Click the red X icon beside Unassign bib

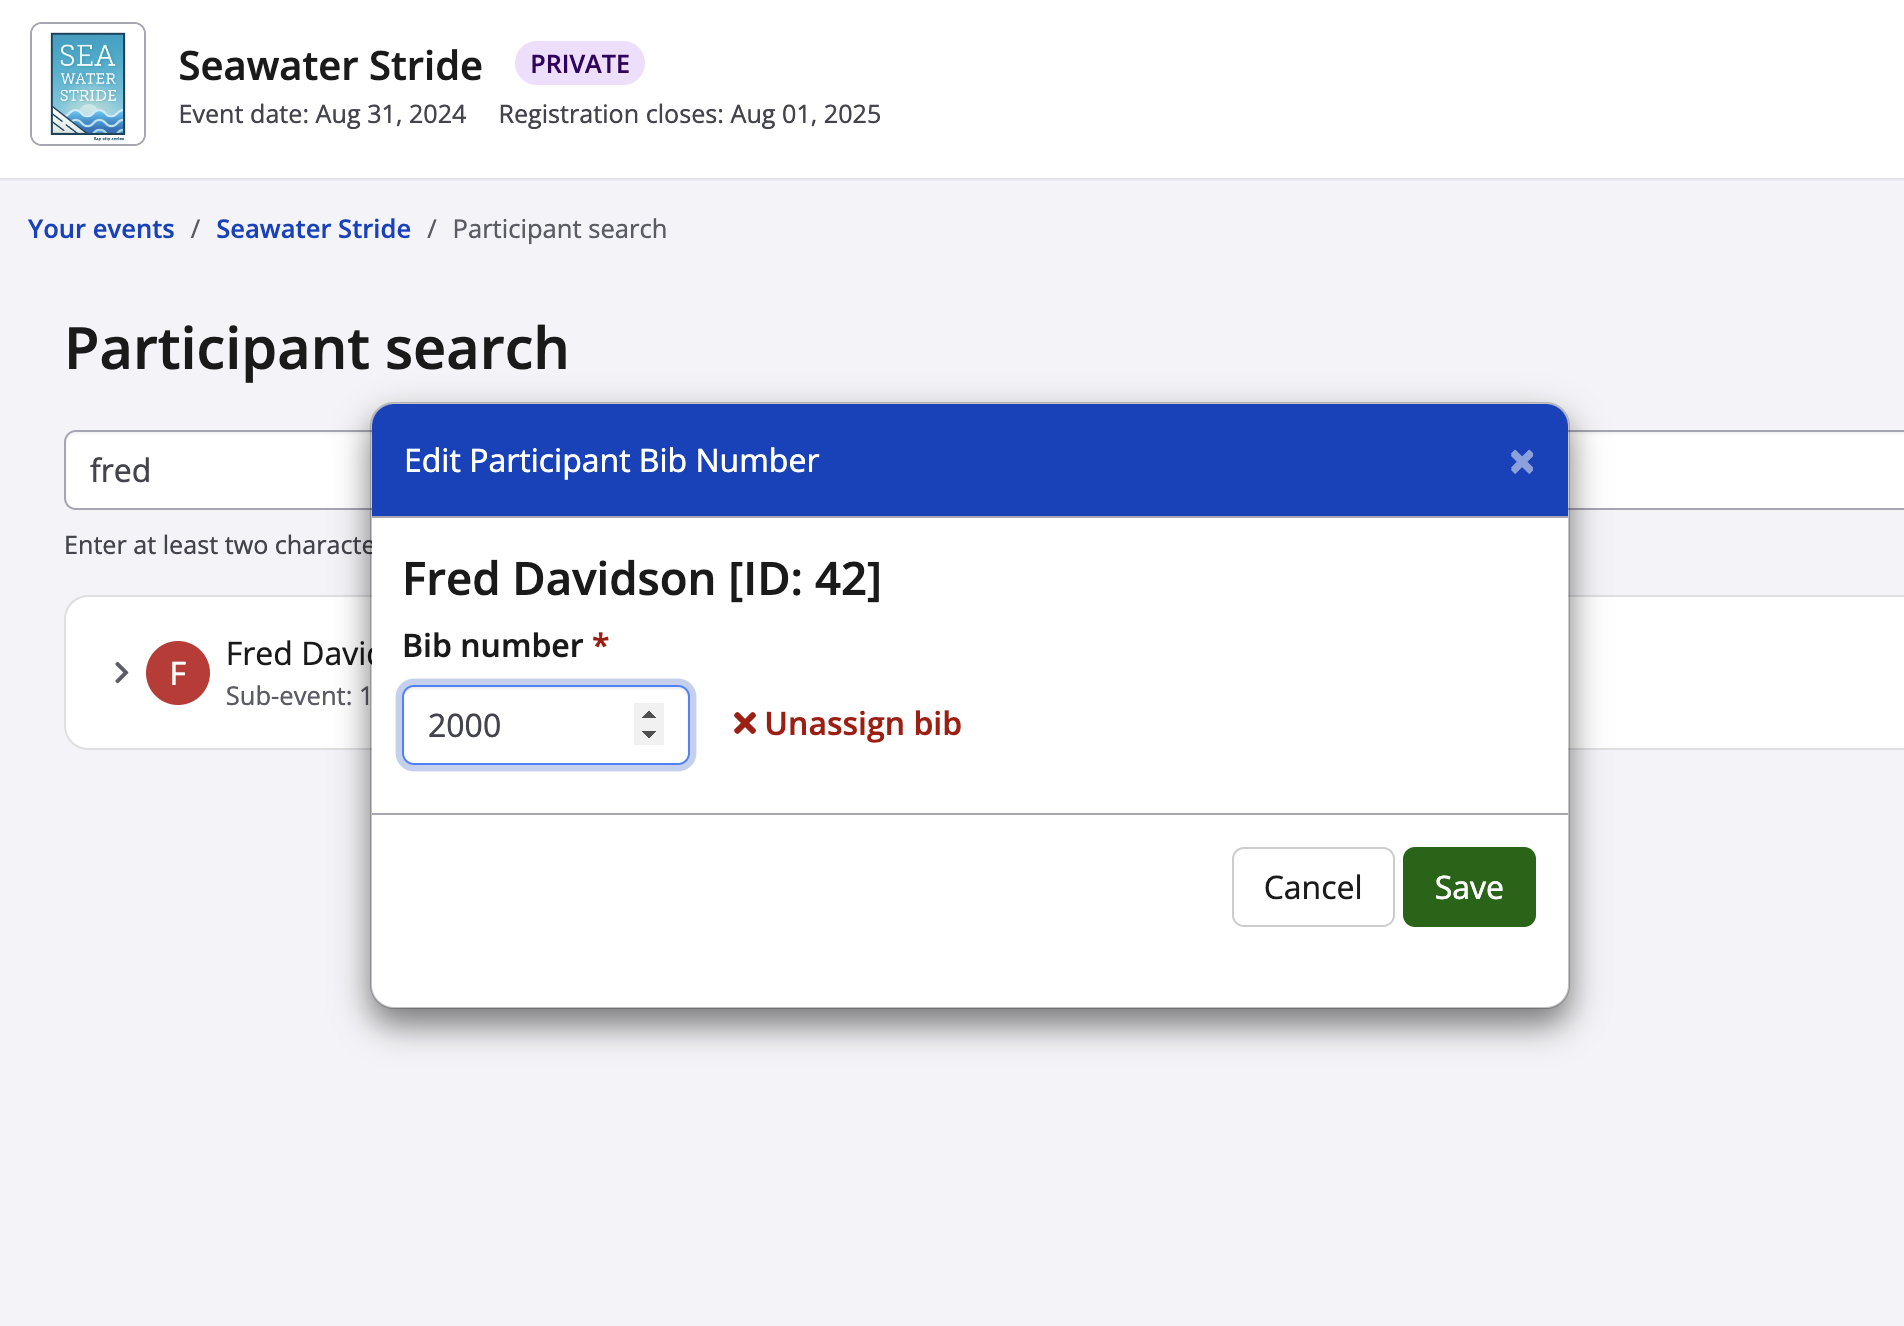click(744, 723)
